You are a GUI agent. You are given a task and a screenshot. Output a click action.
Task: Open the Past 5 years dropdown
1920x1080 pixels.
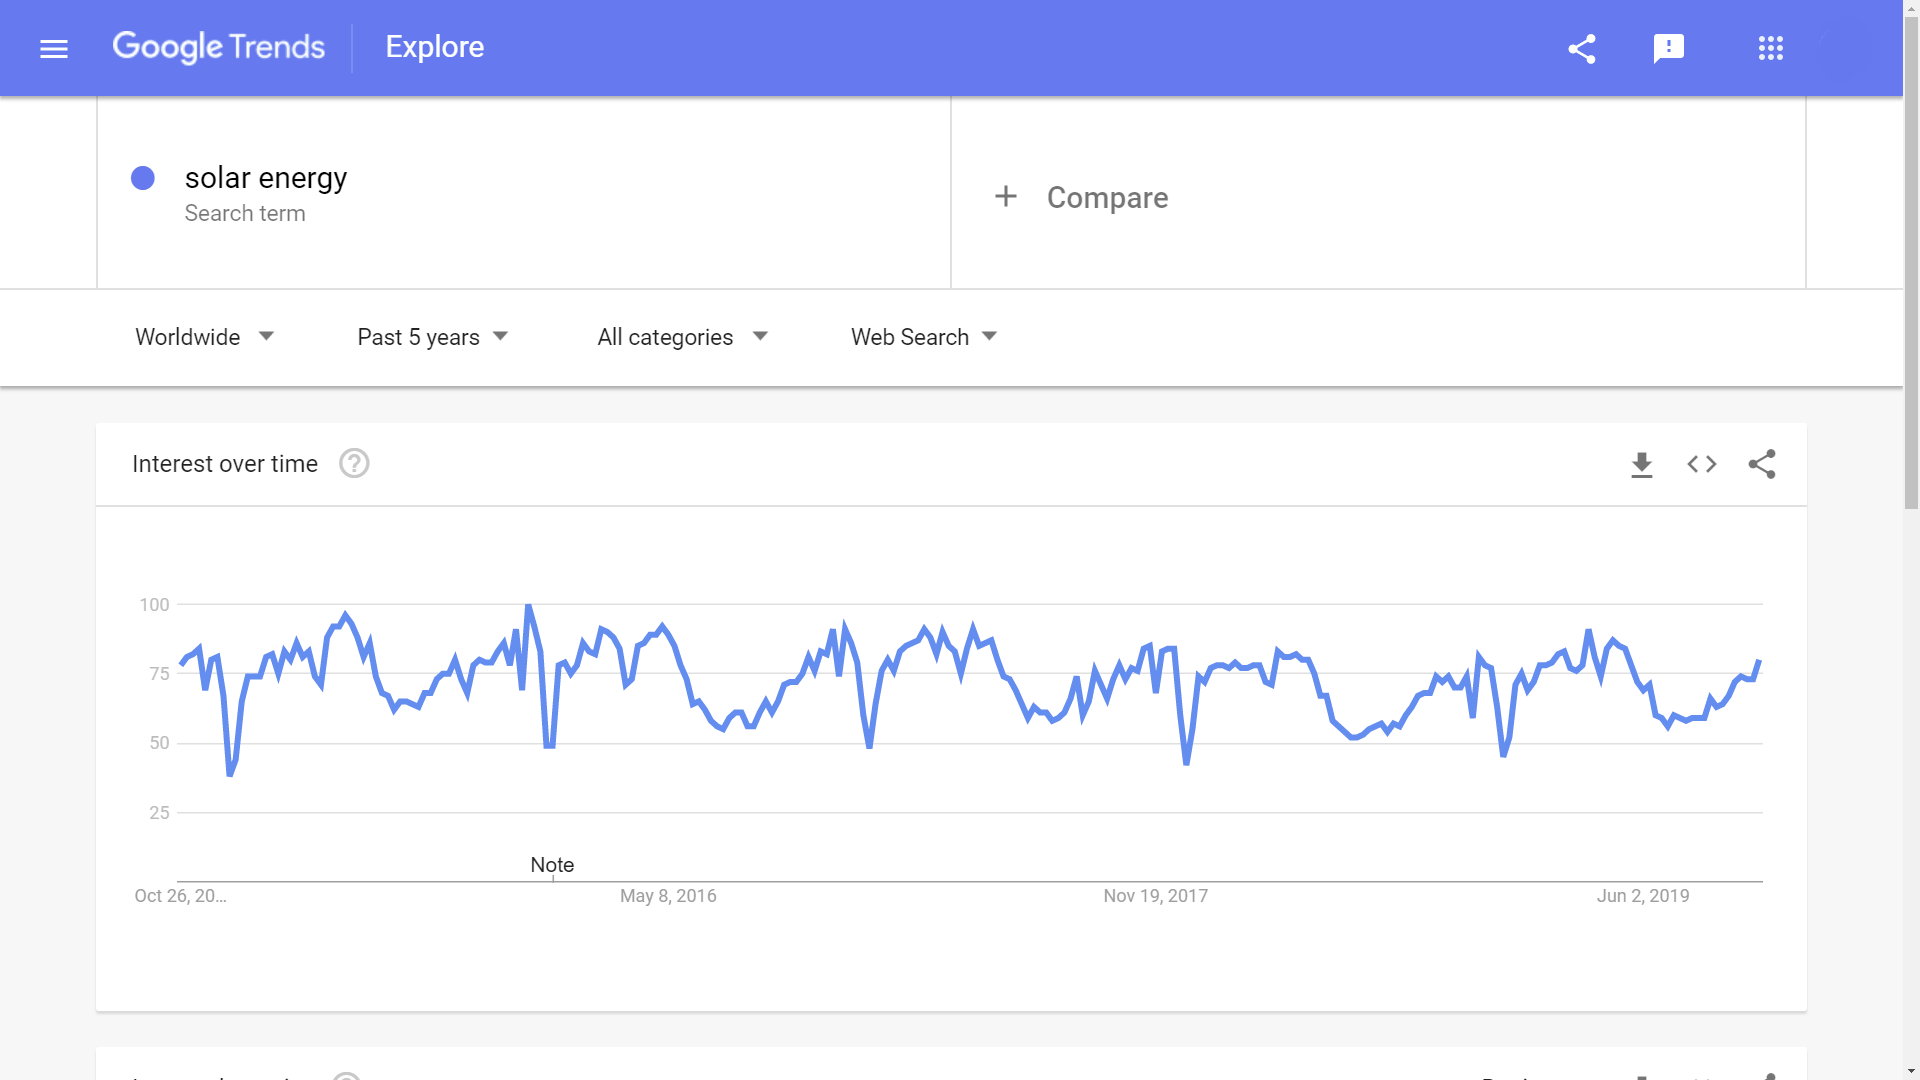pyautogui.click(x=432, y=337)
